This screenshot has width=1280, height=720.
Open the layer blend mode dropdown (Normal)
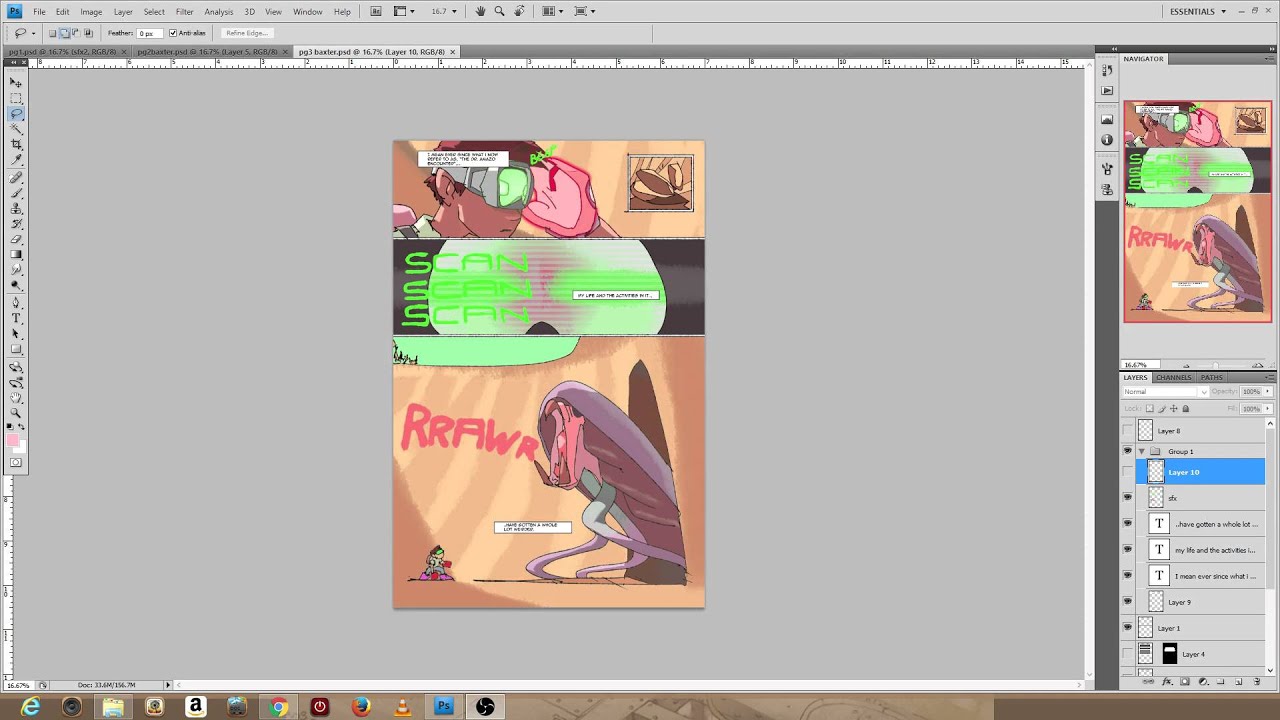[1165, 391]
